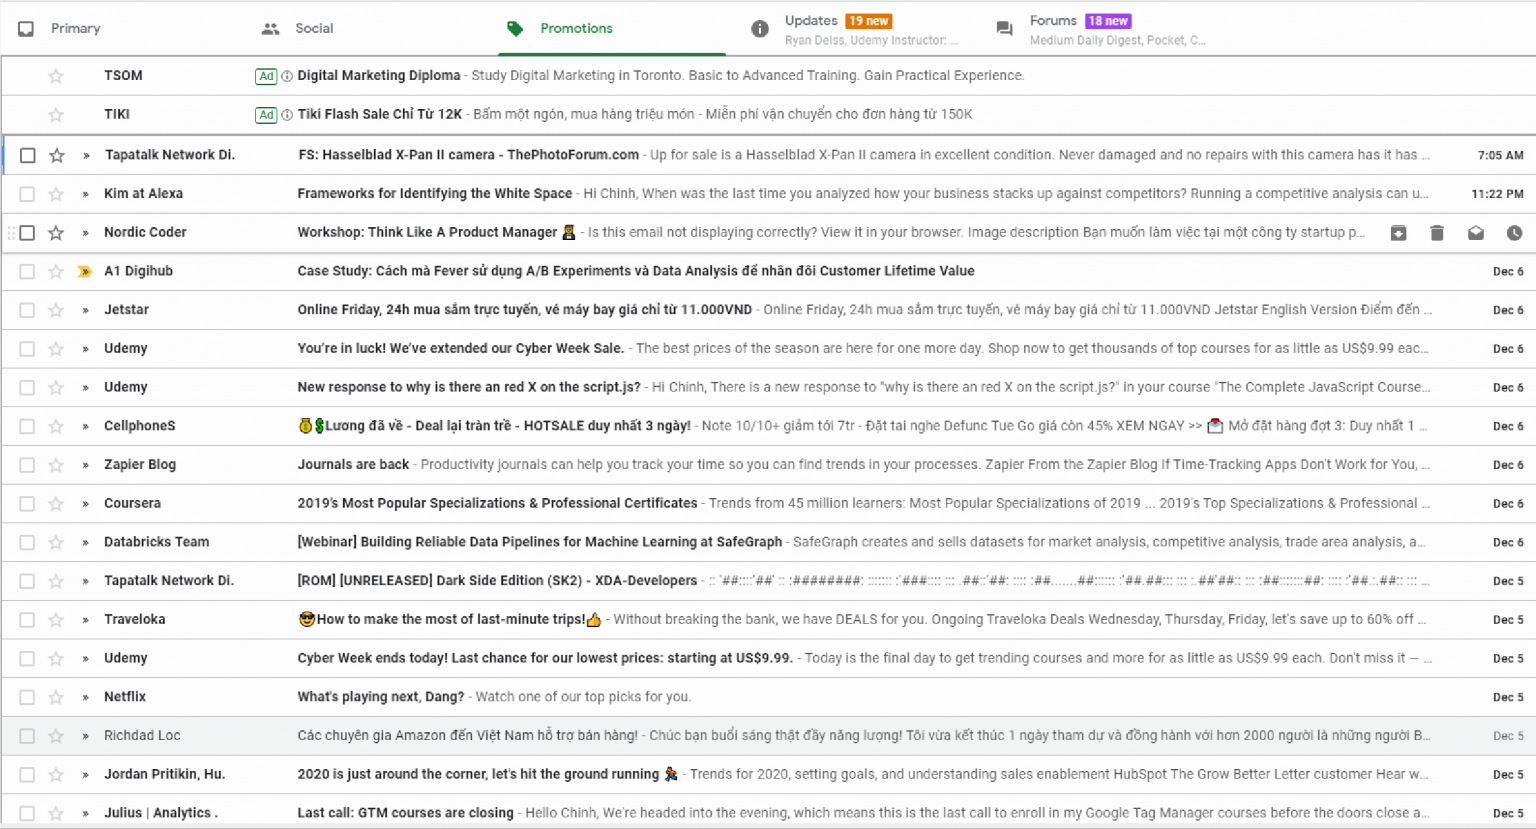Click the yellow importance marker for A1 Digihub
Image resolution: width=1536 pixels, height=829 pixels.
coord(85,271)
